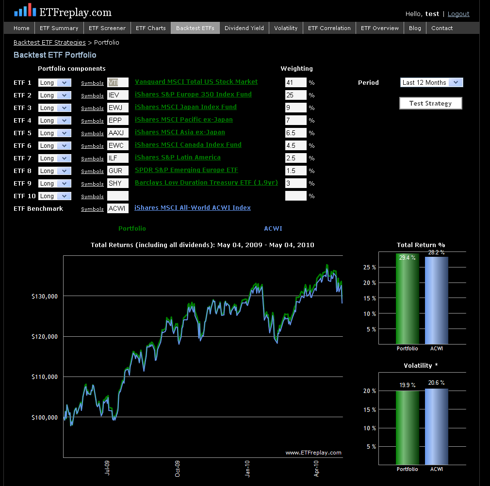The height and width of the screenshot is (486, 490).
Task: Click the green Portfolio Volatility bar
Action: (x=407, y=428)
